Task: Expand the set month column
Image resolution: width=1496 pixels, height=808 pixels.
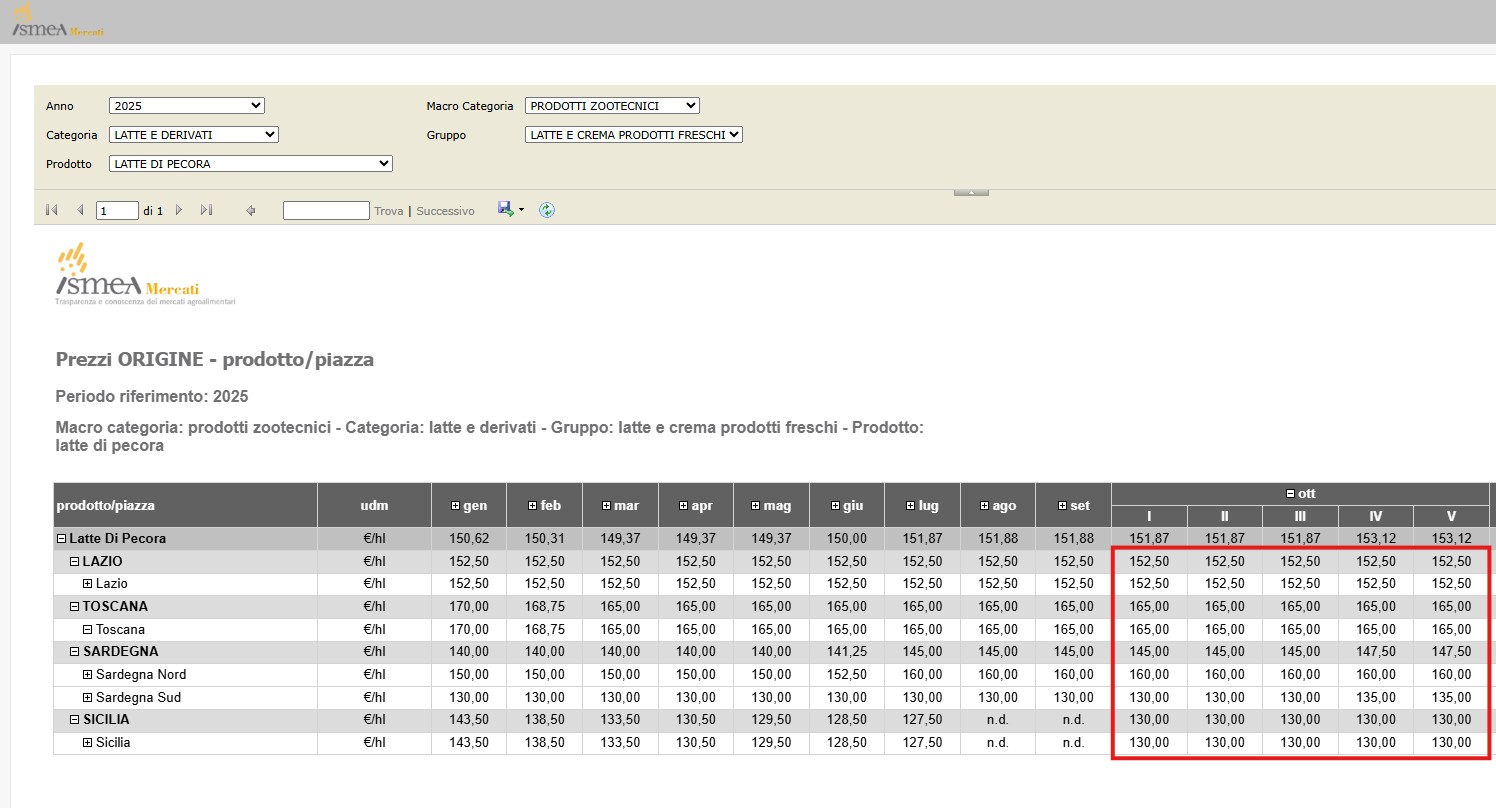Action: click(x=1062, y=506)
